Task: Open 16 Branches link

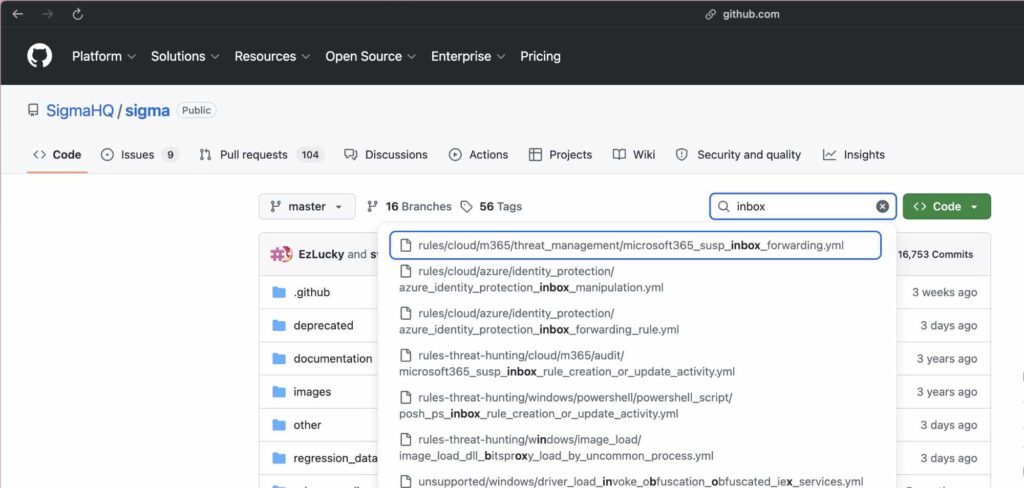Action: [409, 207]
